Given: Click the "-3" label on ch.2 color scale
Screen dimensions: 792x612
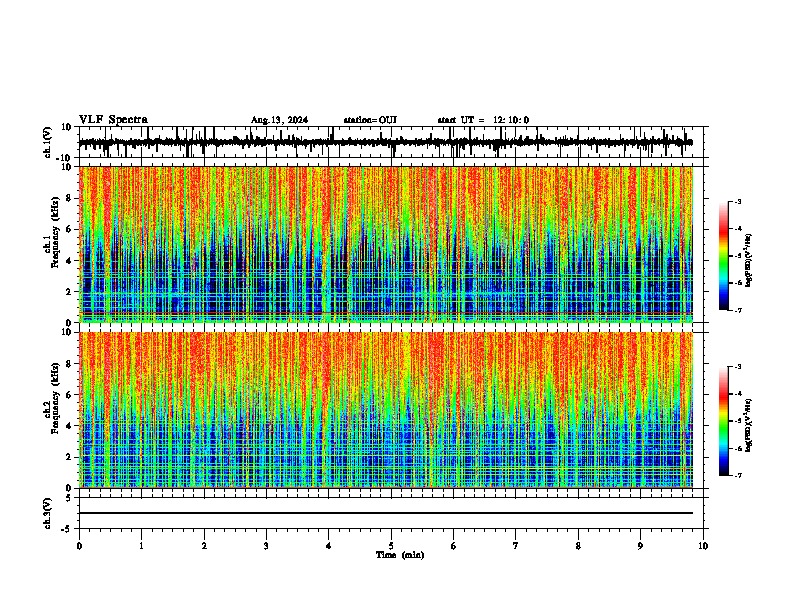Looking at the screenshot, I should [738, 367].
